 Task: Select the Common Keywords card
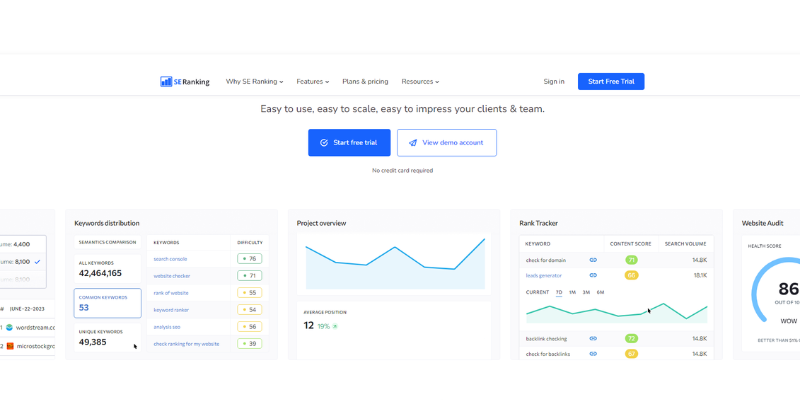107,303
